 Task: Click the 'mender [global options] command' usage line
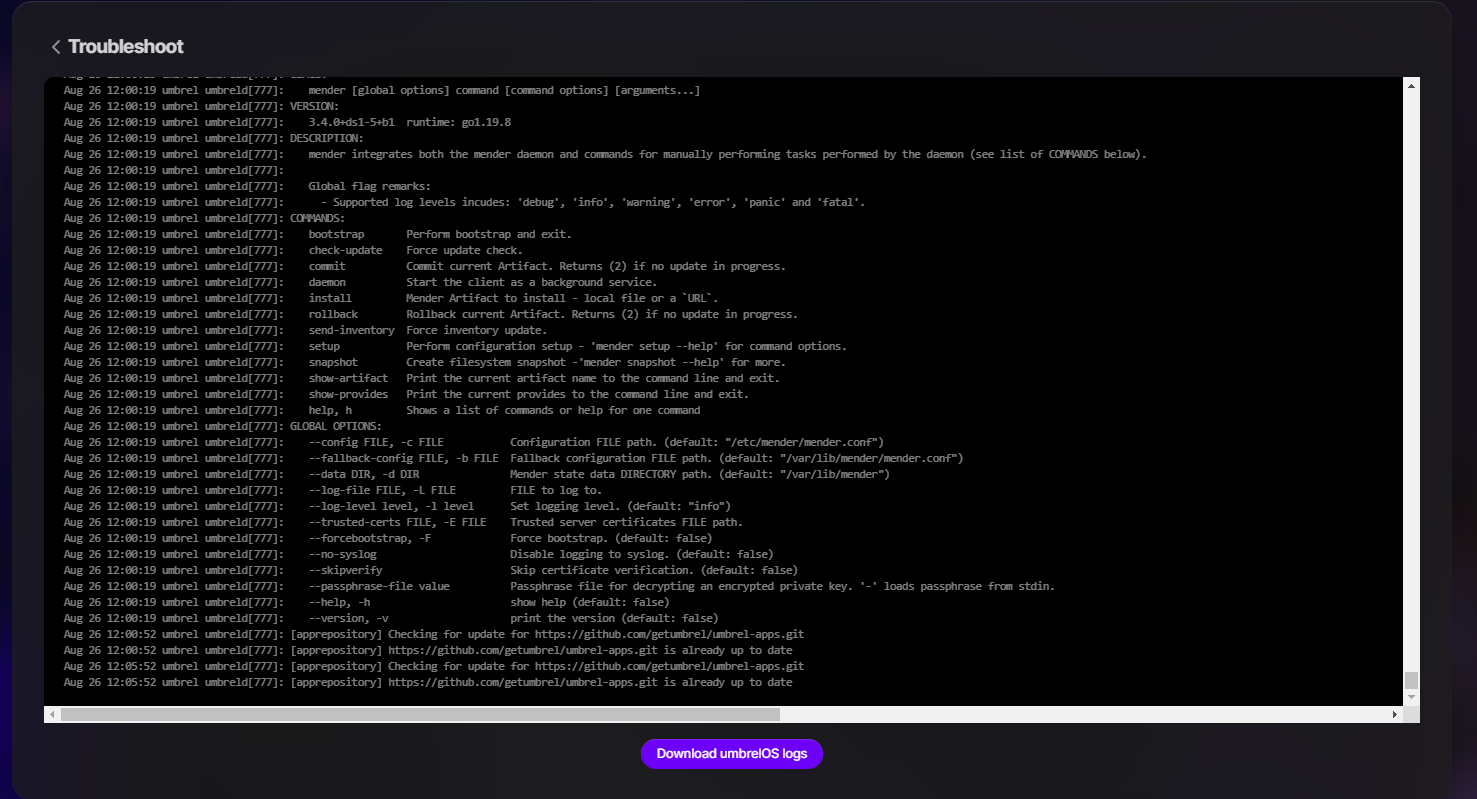click(381, 90)
